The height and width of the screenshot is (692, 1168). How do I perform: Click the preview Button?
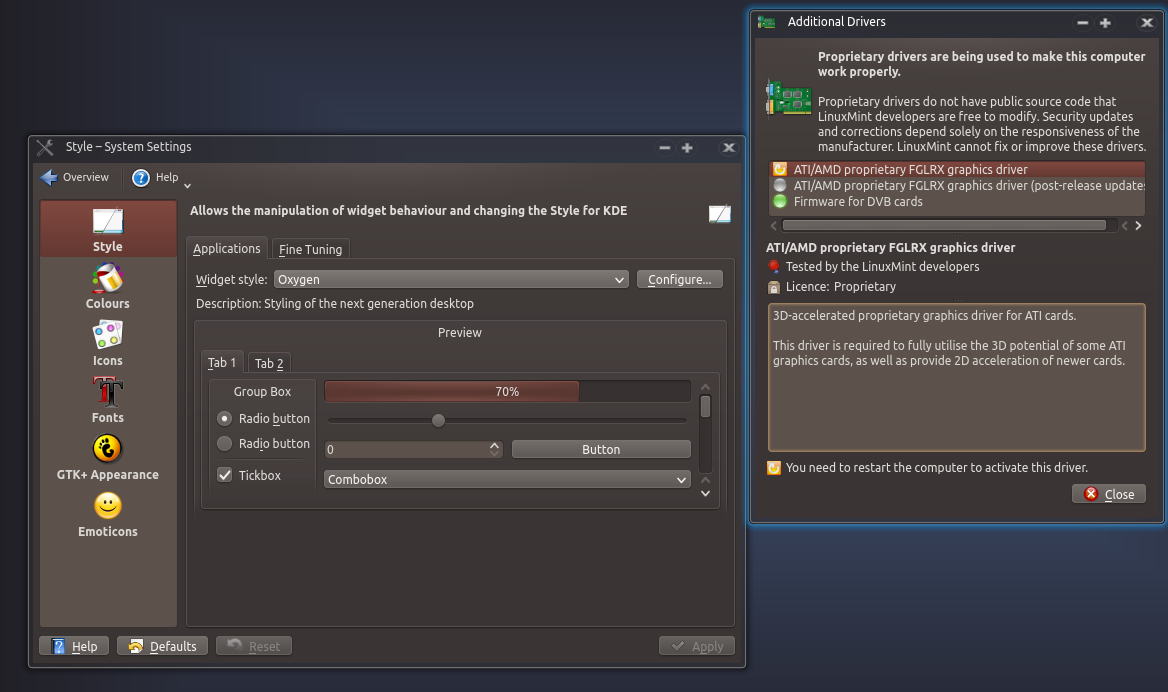coord(601,449)
